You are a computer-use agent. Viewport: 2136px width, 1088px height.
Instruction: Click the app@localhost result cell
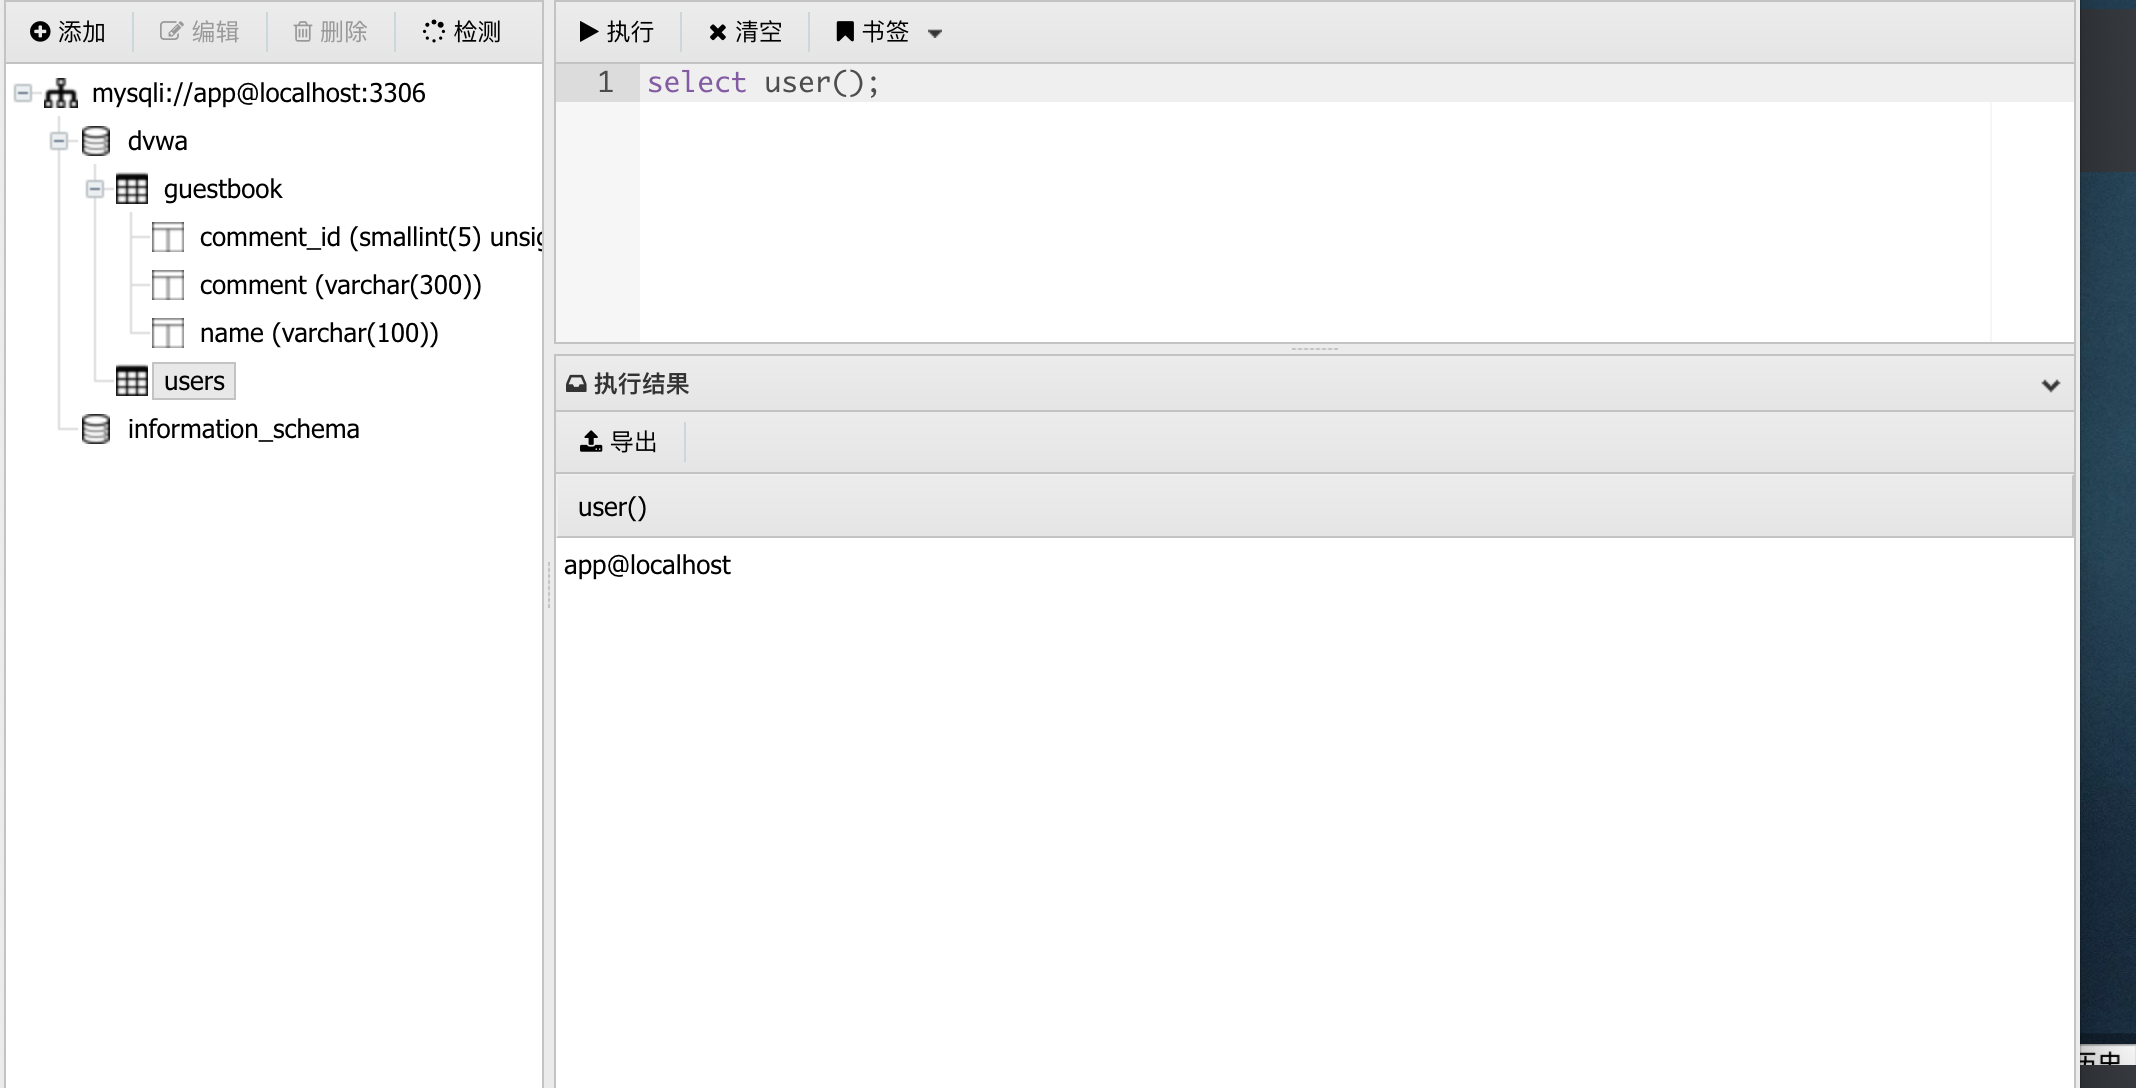coord(647,565)
